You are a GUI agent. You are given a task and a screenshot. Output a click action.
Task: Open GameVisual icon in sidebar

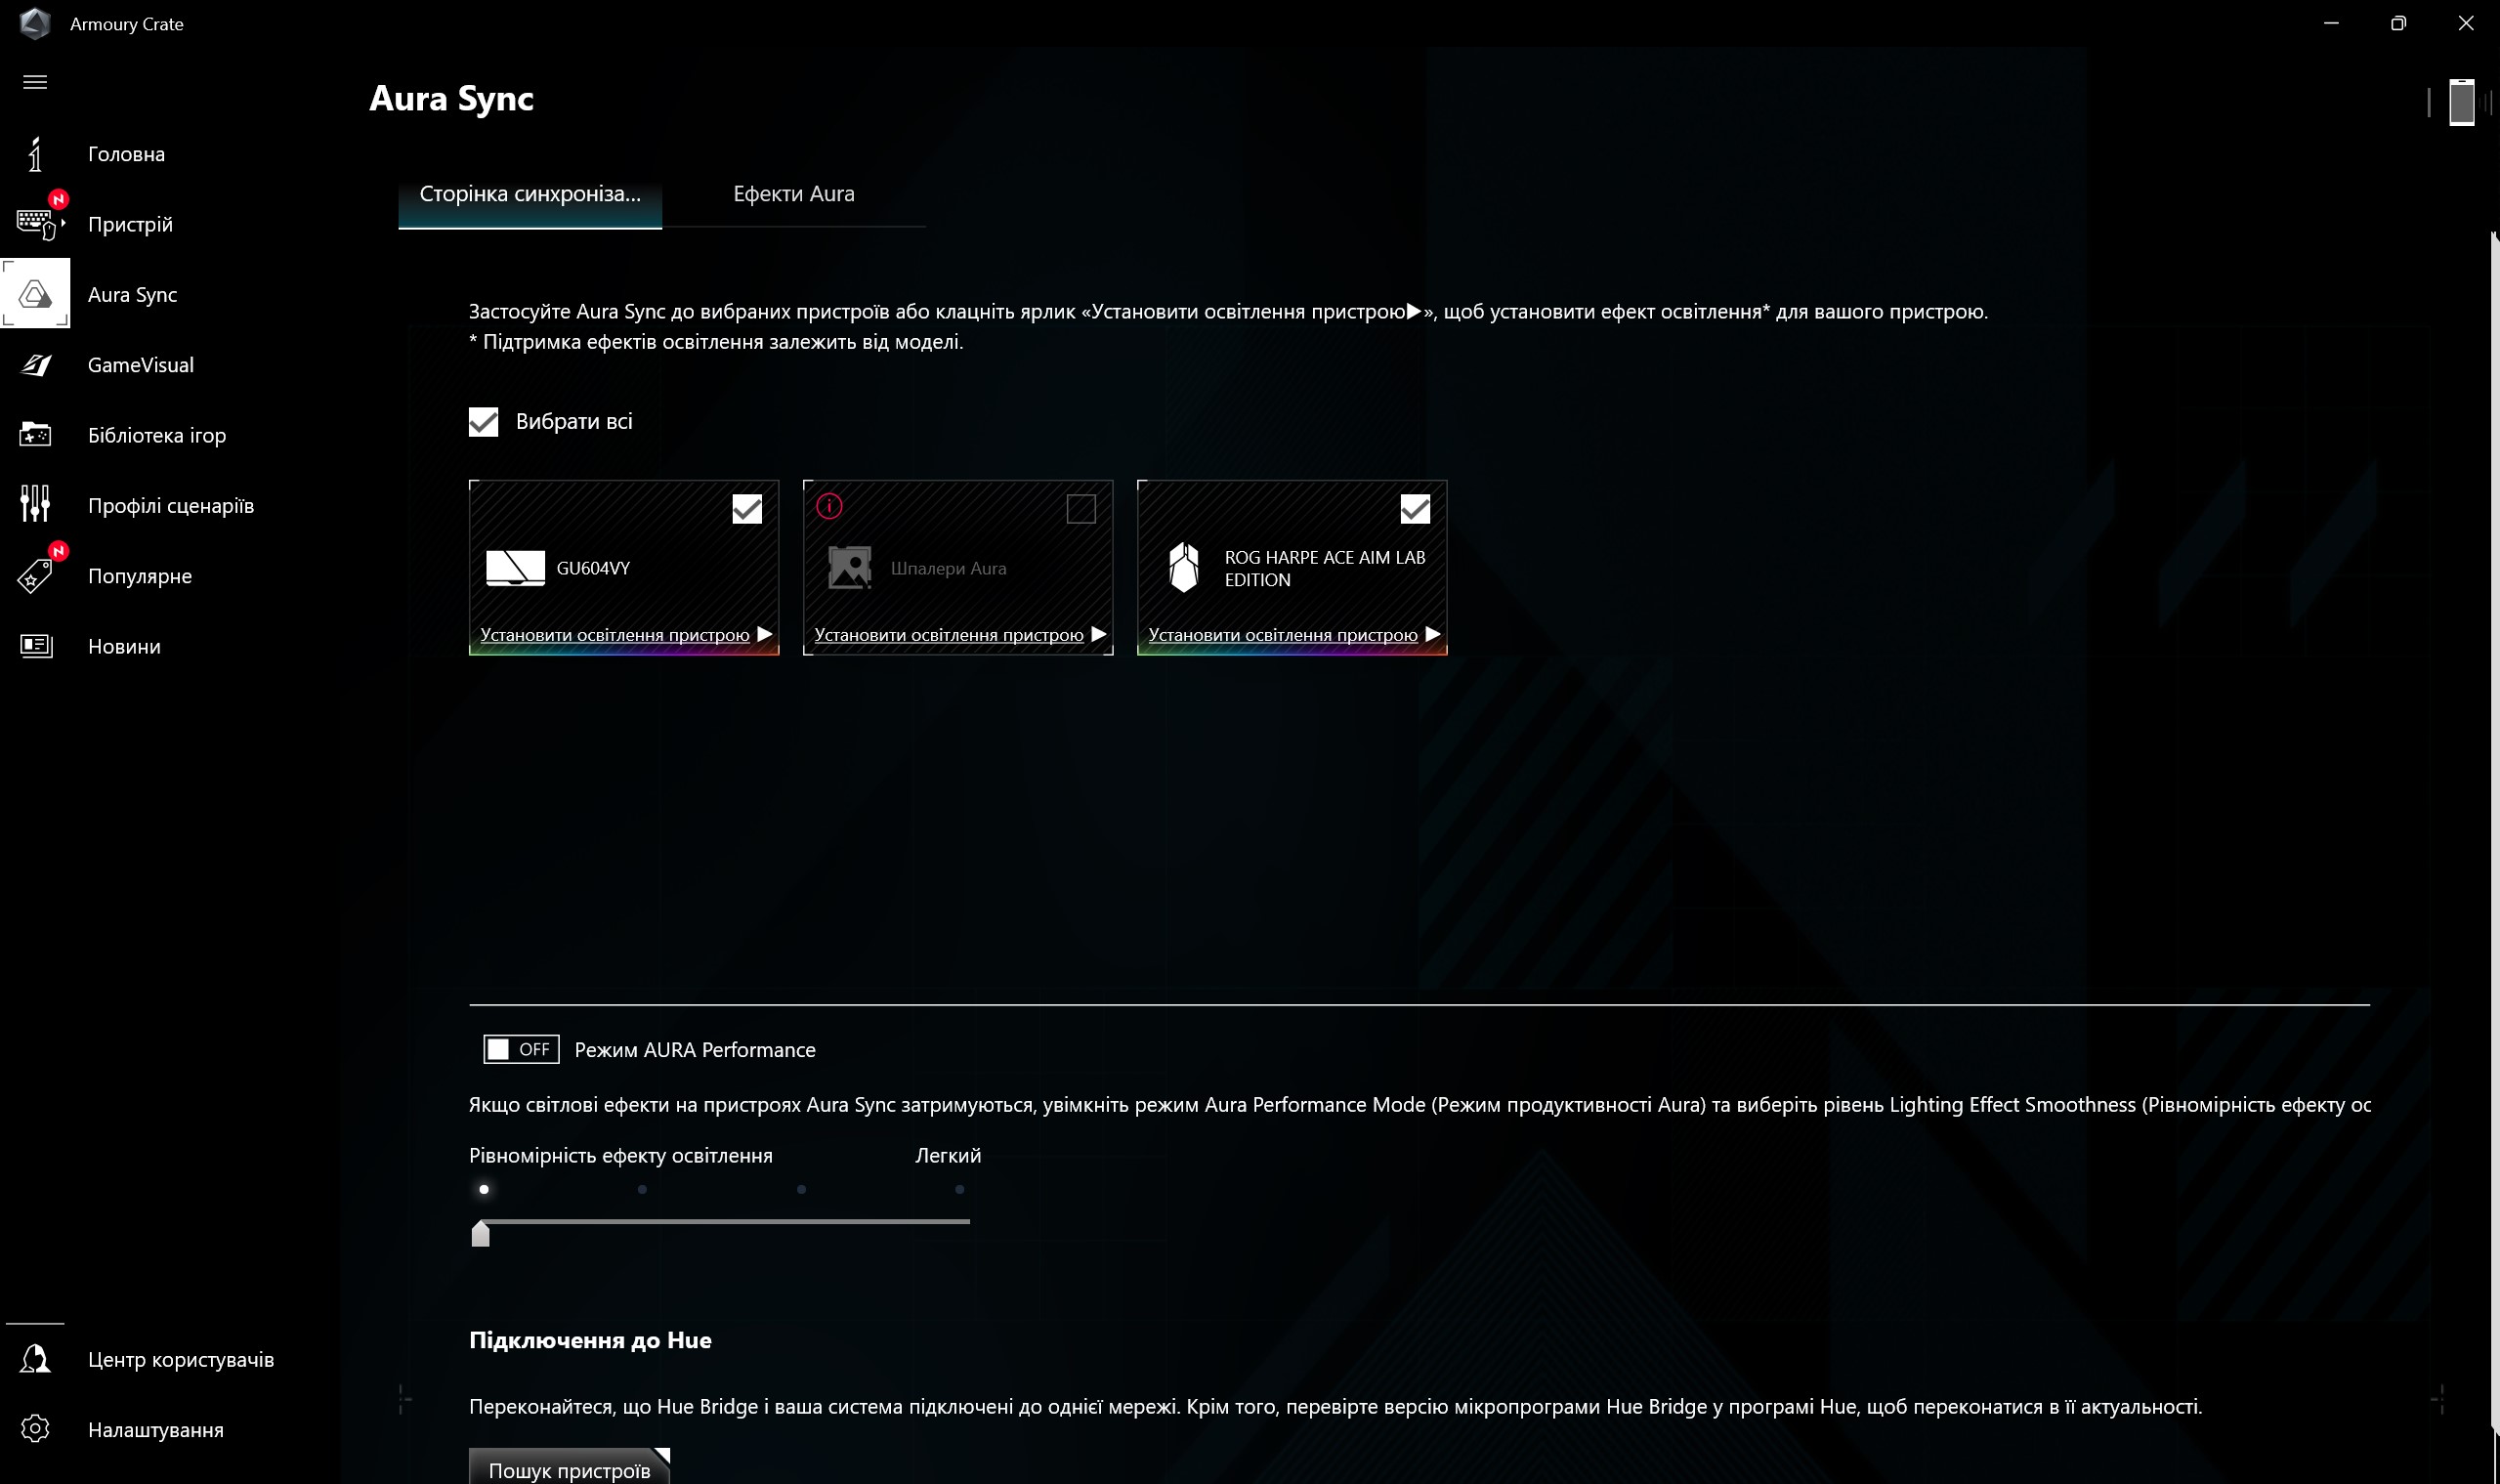[35, 365]
